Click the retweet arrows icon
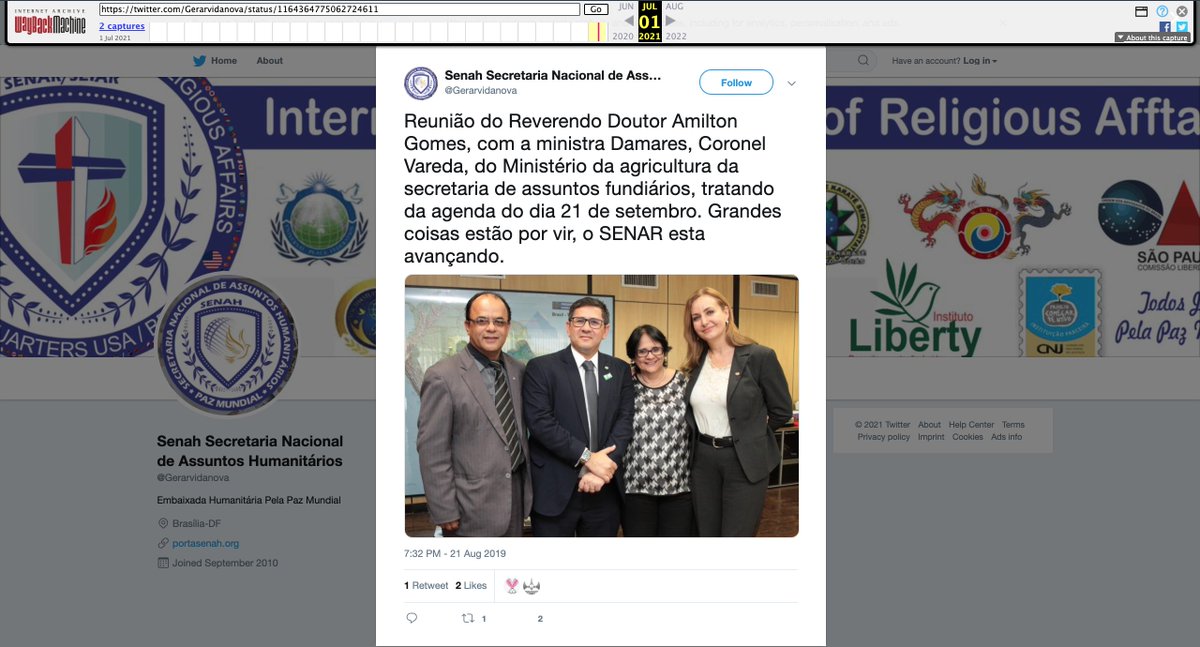Image resolution: width=1200 pixels, height=647 pixels. (467, 618)
